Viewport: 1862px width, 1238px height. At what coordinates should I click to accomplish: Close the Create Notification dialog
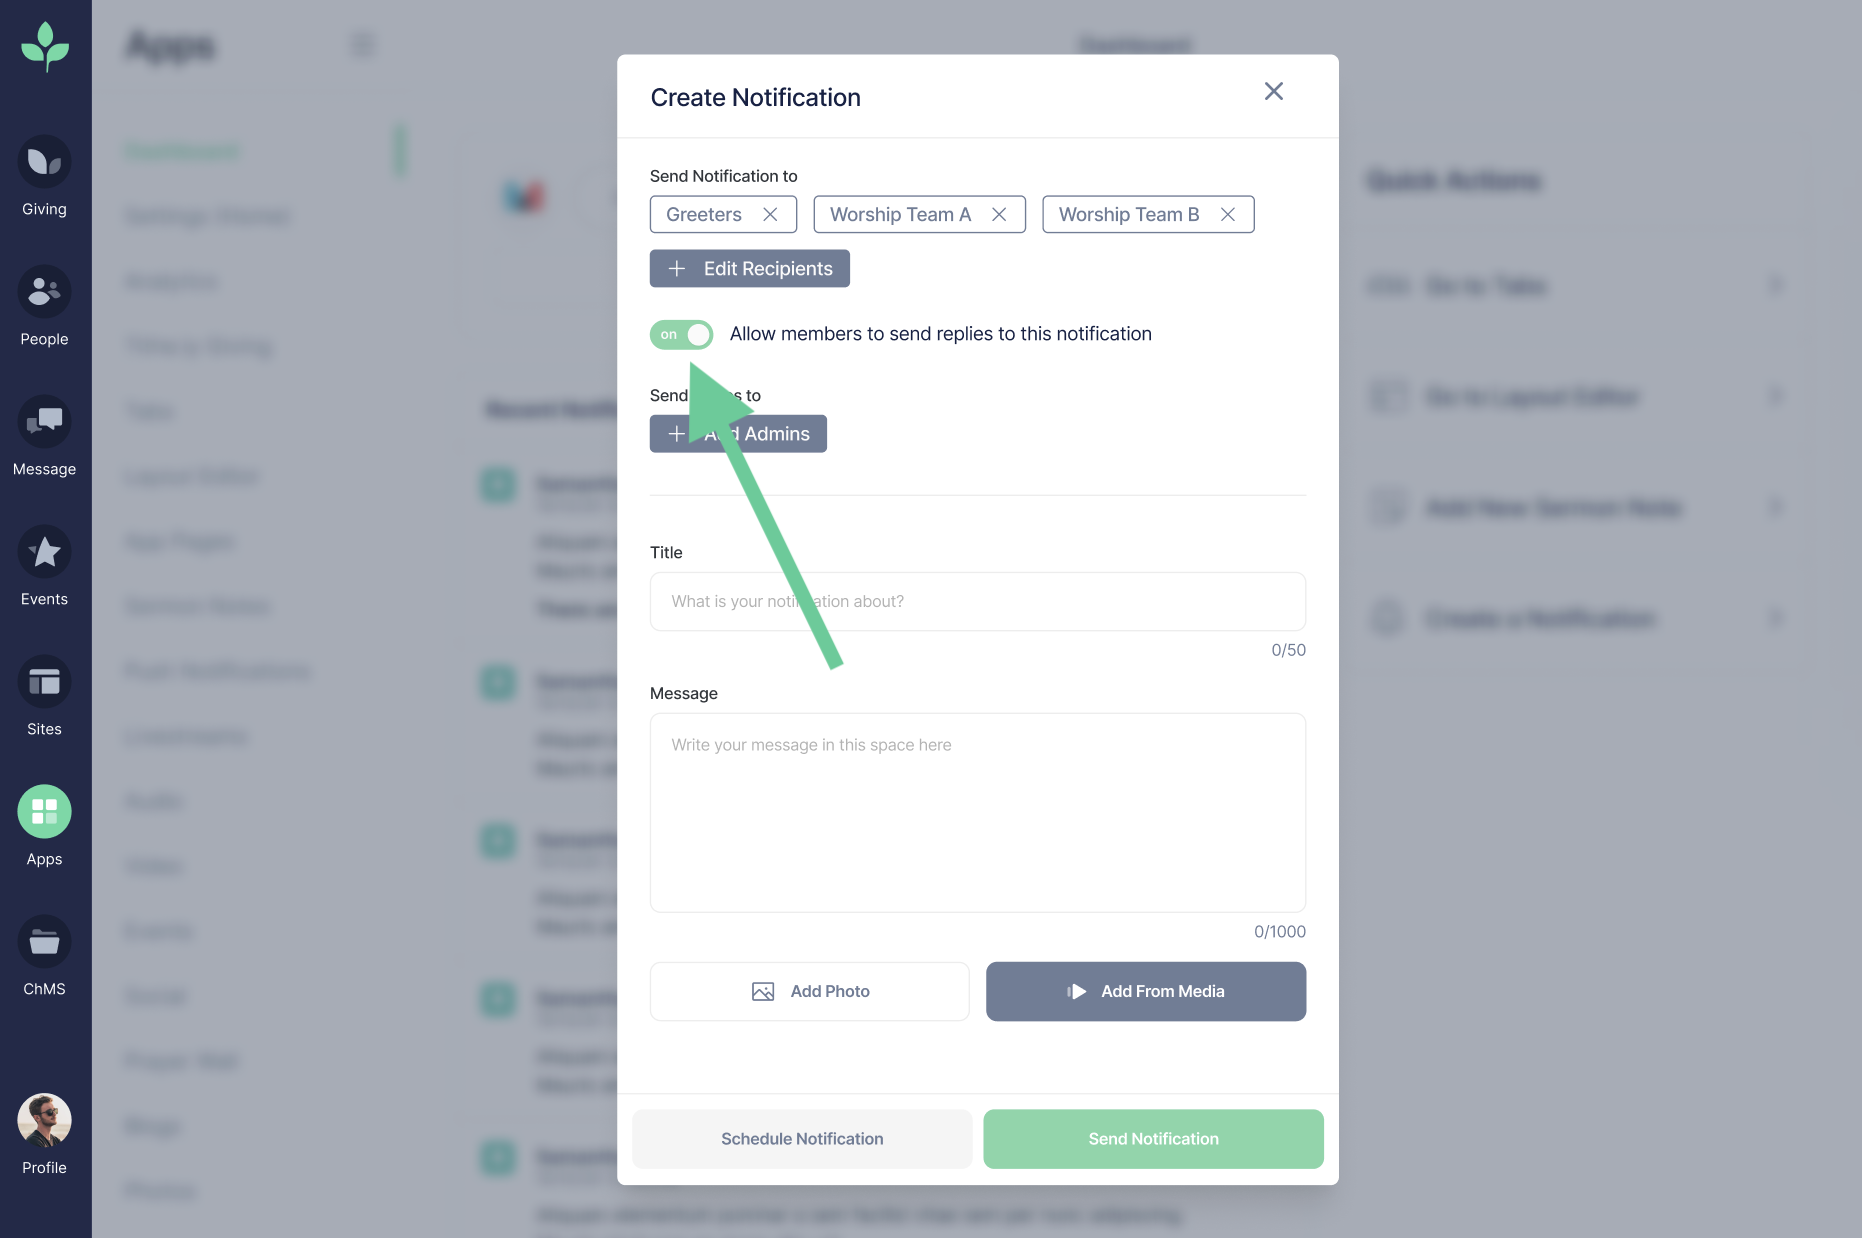click(1273, 92)
